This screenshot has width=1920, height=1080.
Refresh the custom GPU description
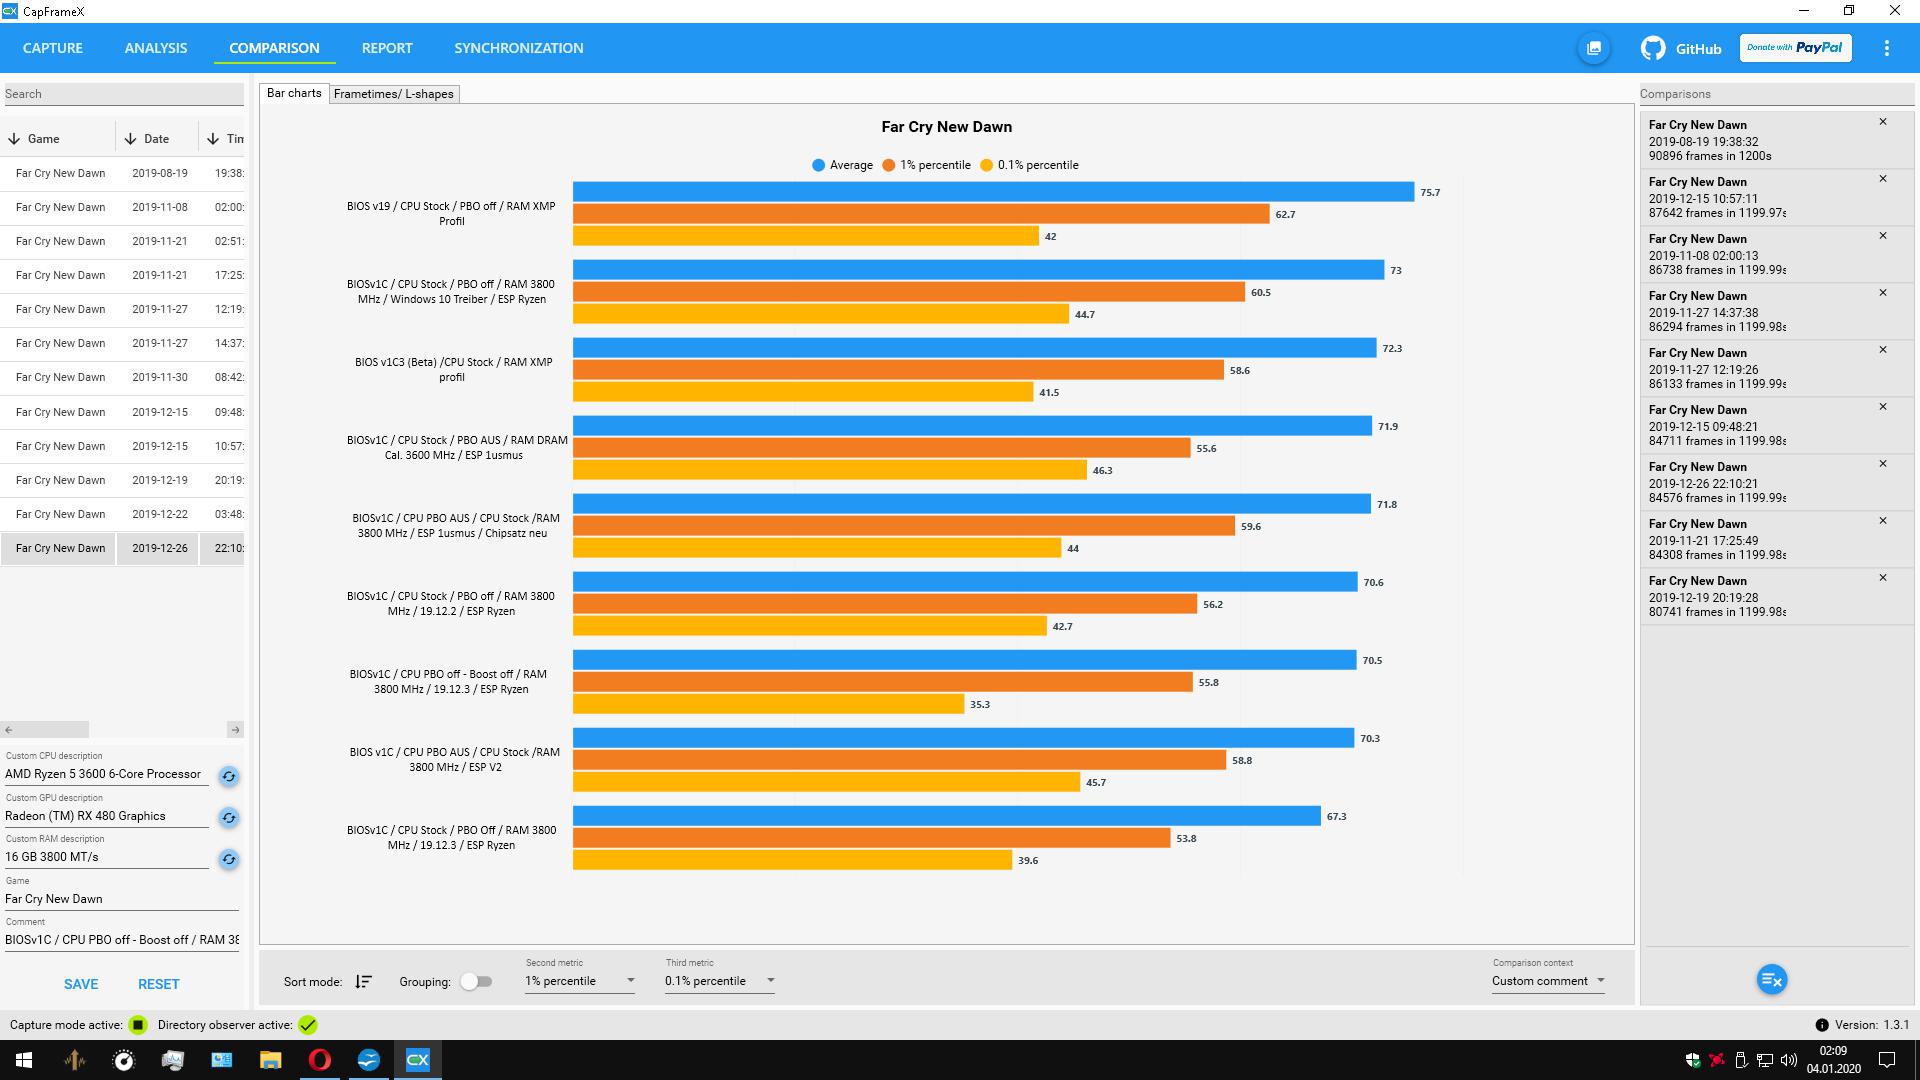pos(228,818)
